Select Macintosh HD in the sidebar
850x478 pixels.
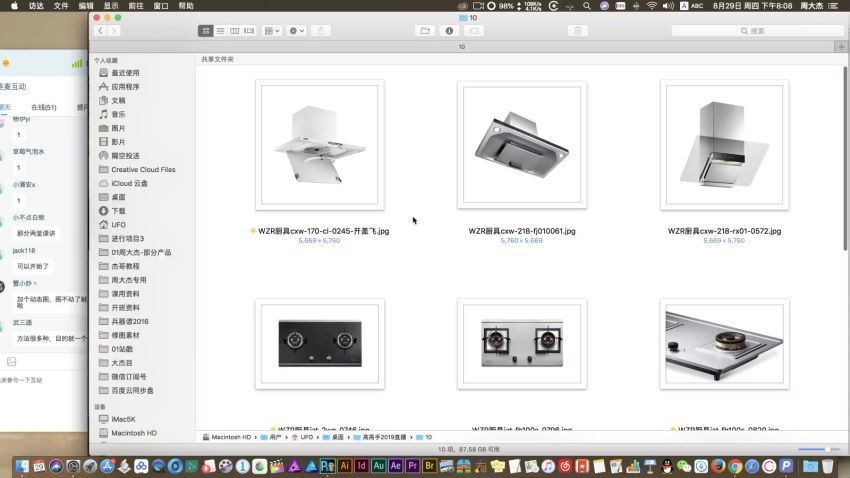[x=133, y=433]
